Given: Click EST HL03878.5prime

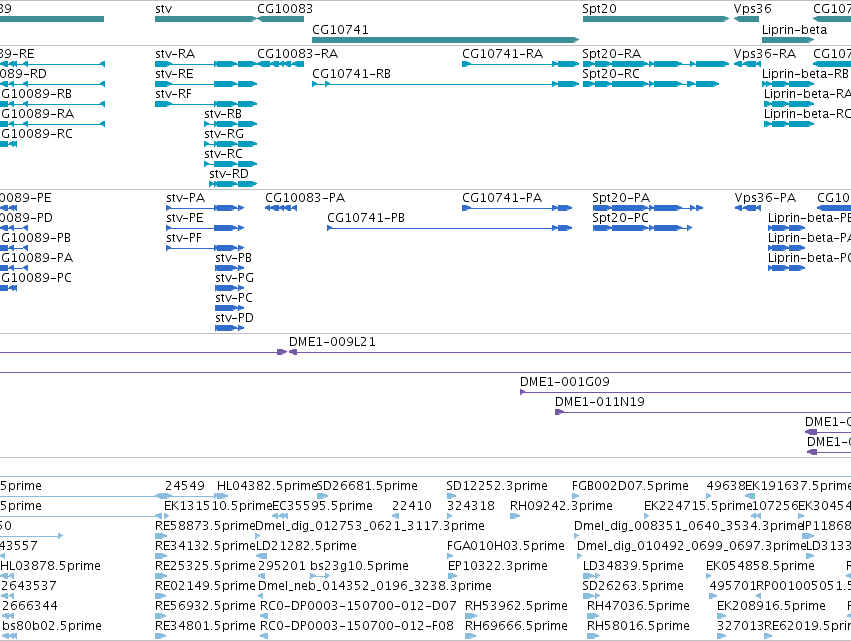Looking at the screenshot, I should coord(50,566).
